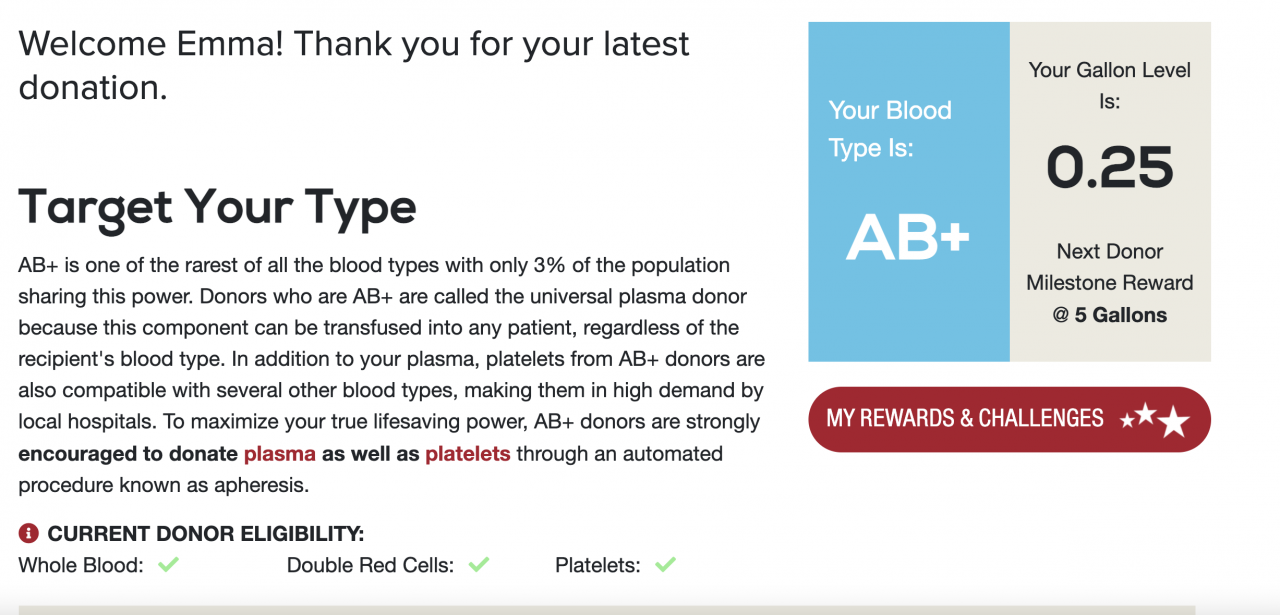The width and height of the screenshot is (1280, 615).
Task: Click the Double Red Cells green checkmark
Action: click(479, 565)
